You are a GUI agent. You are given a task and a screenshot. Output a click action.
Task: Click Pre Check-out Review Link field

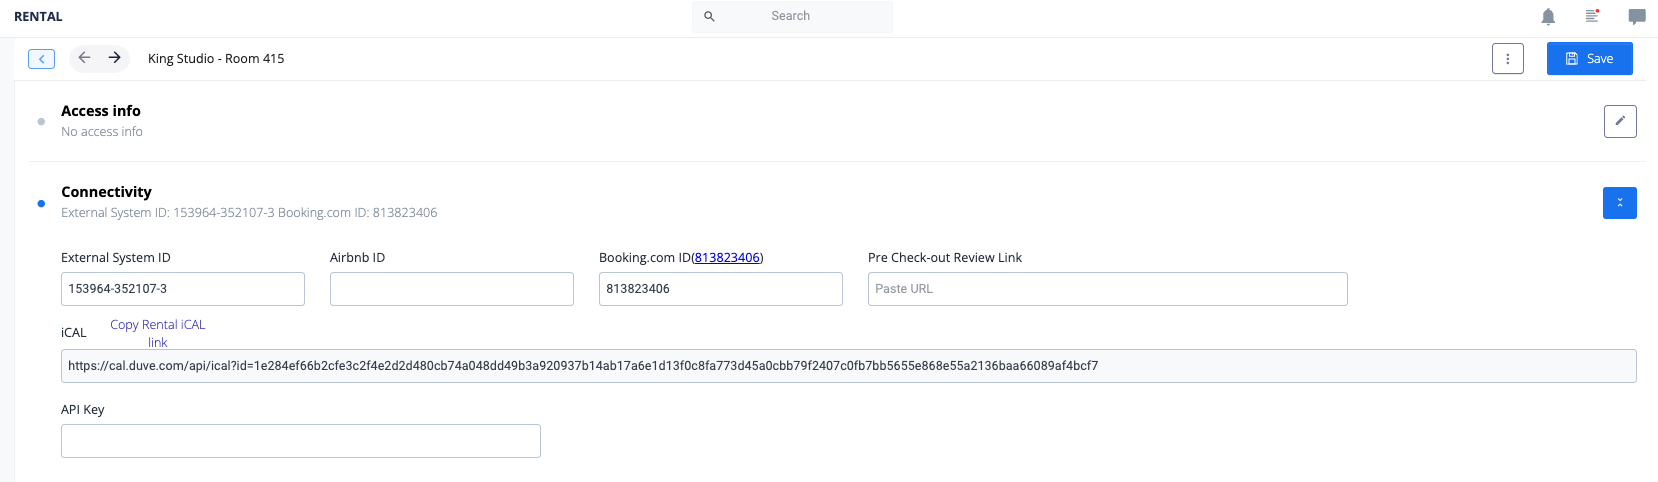point(1108,289)
